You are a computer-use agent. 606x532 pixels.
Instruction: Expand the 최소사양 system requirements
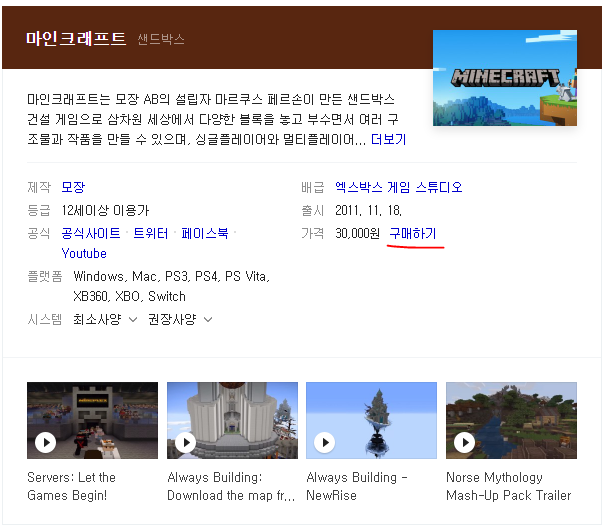point(105,320)
